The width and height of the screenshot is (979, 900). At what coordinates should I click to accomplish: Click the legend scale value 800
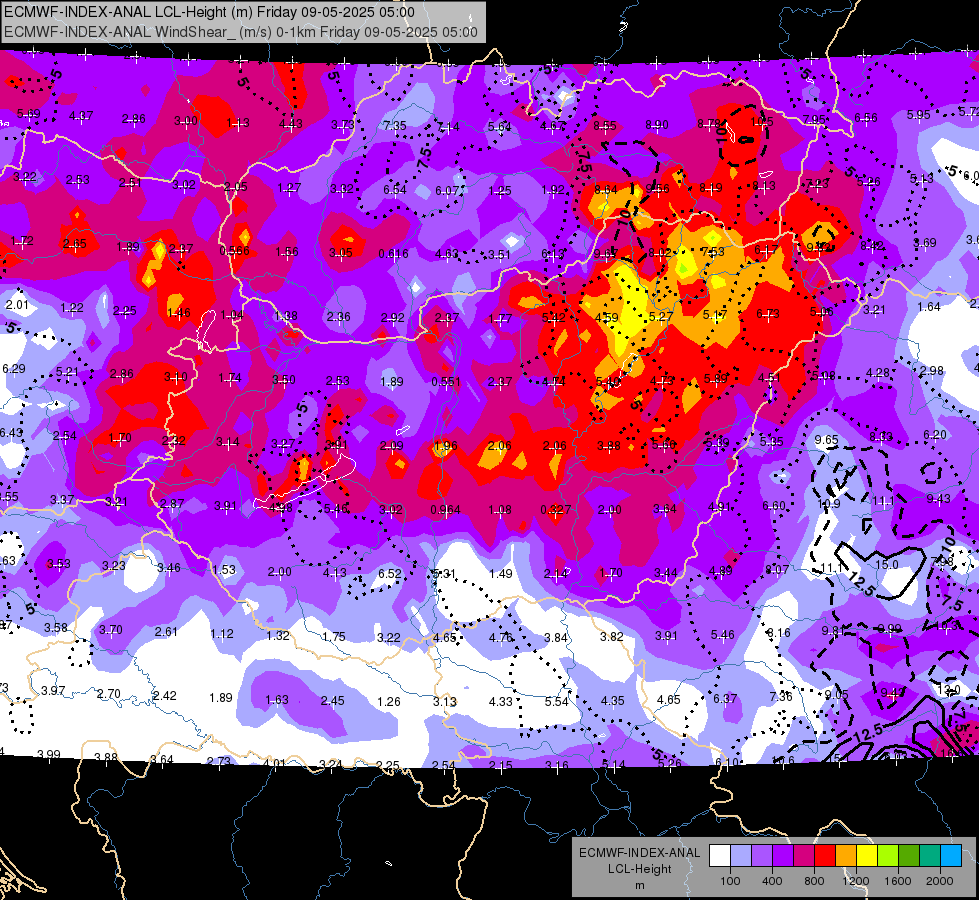point(814,881)
